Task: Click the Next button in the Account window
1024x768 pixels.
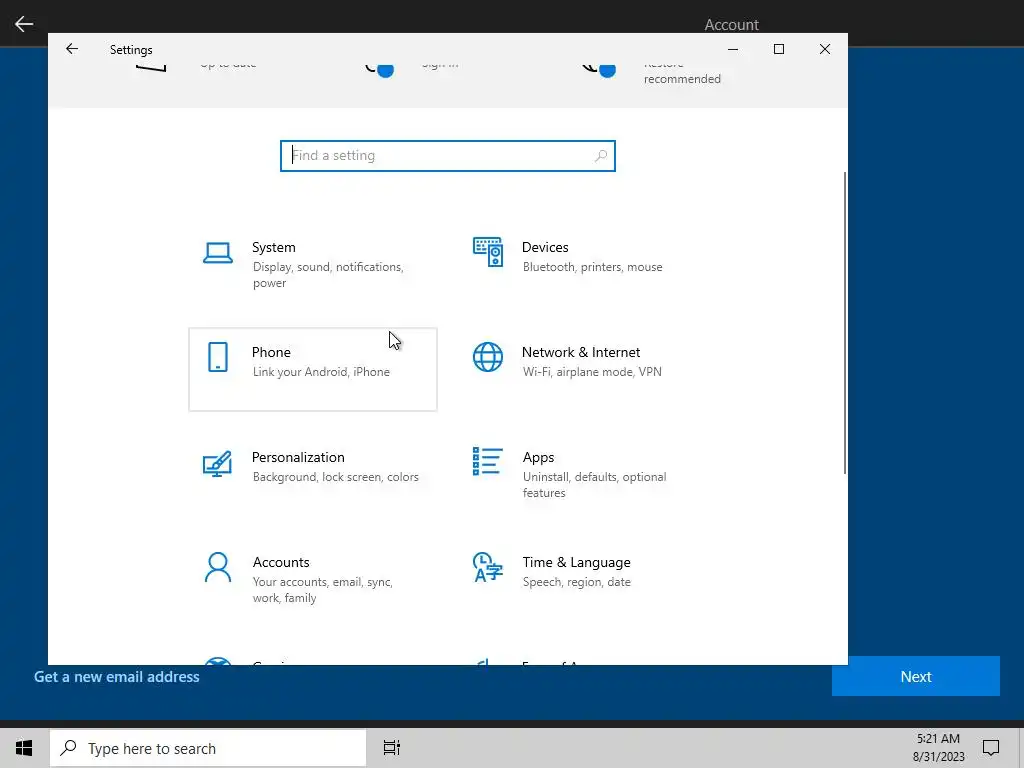Action: tap(916, 677)
